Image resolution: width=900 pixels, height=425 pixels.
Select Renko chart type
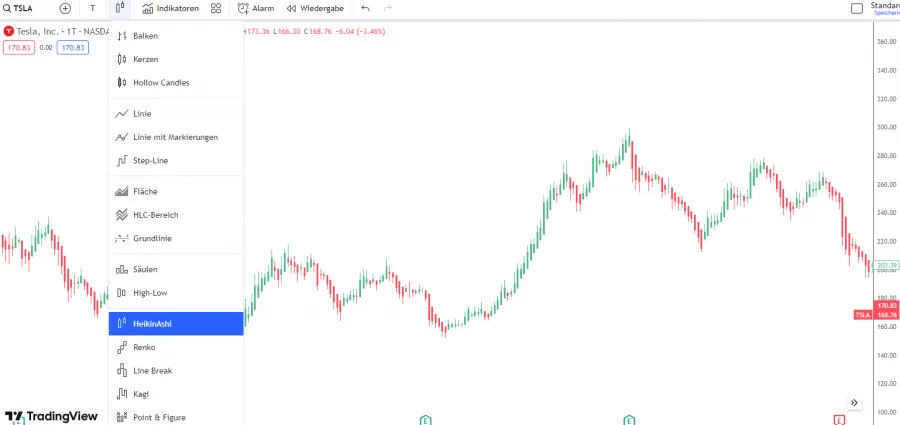point(176,347)
